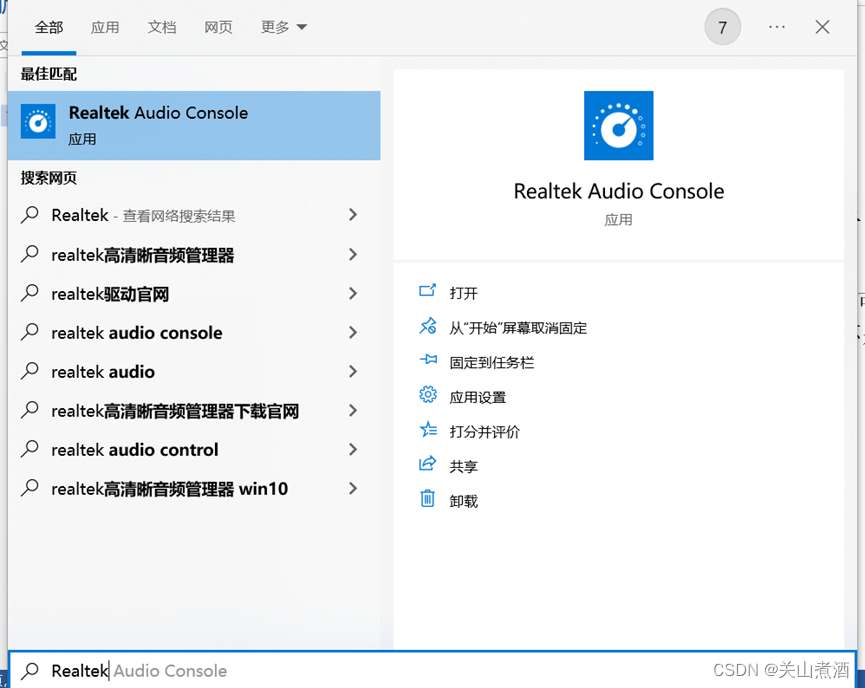
Task: Select 从"开始"屏幕取消固定
Action: coord(518,328)
